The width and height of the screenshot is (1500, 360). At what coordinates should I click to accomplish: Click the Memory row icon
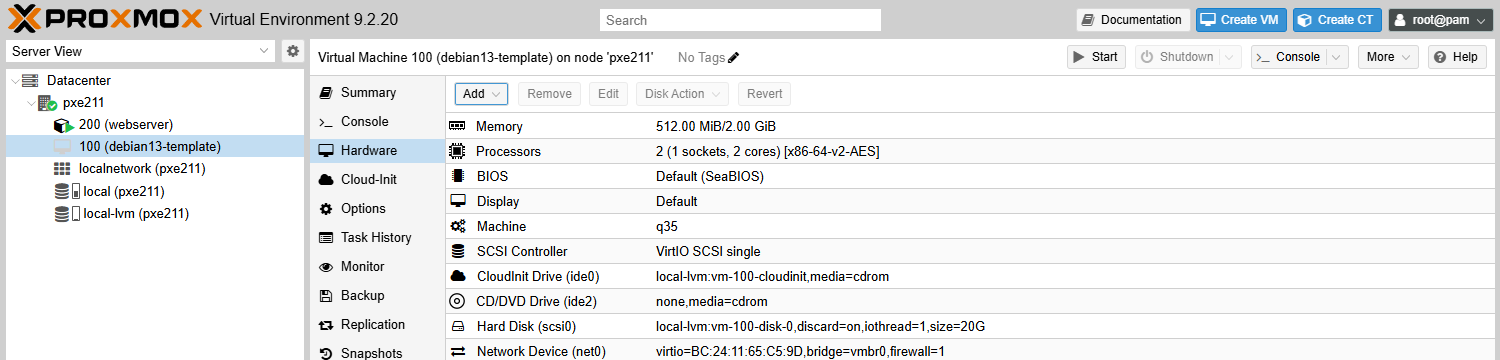[458, 126]
